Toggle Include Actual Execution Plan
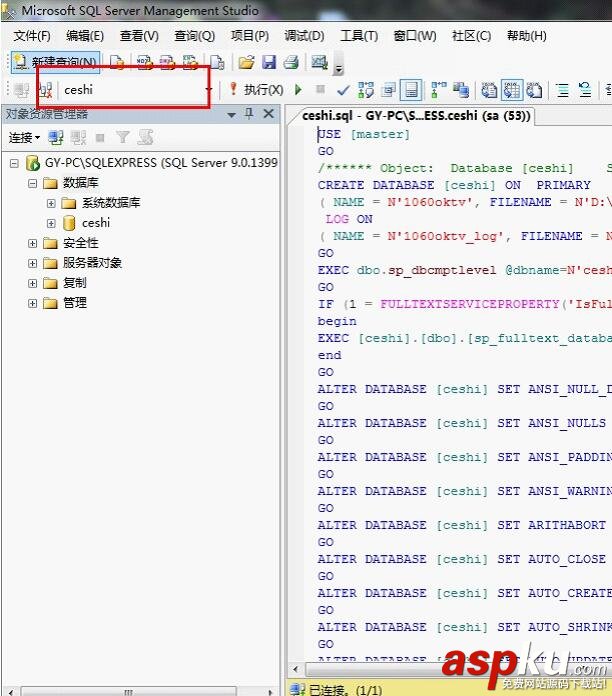The height and width of the screenshot is (696, 612). 438,90
